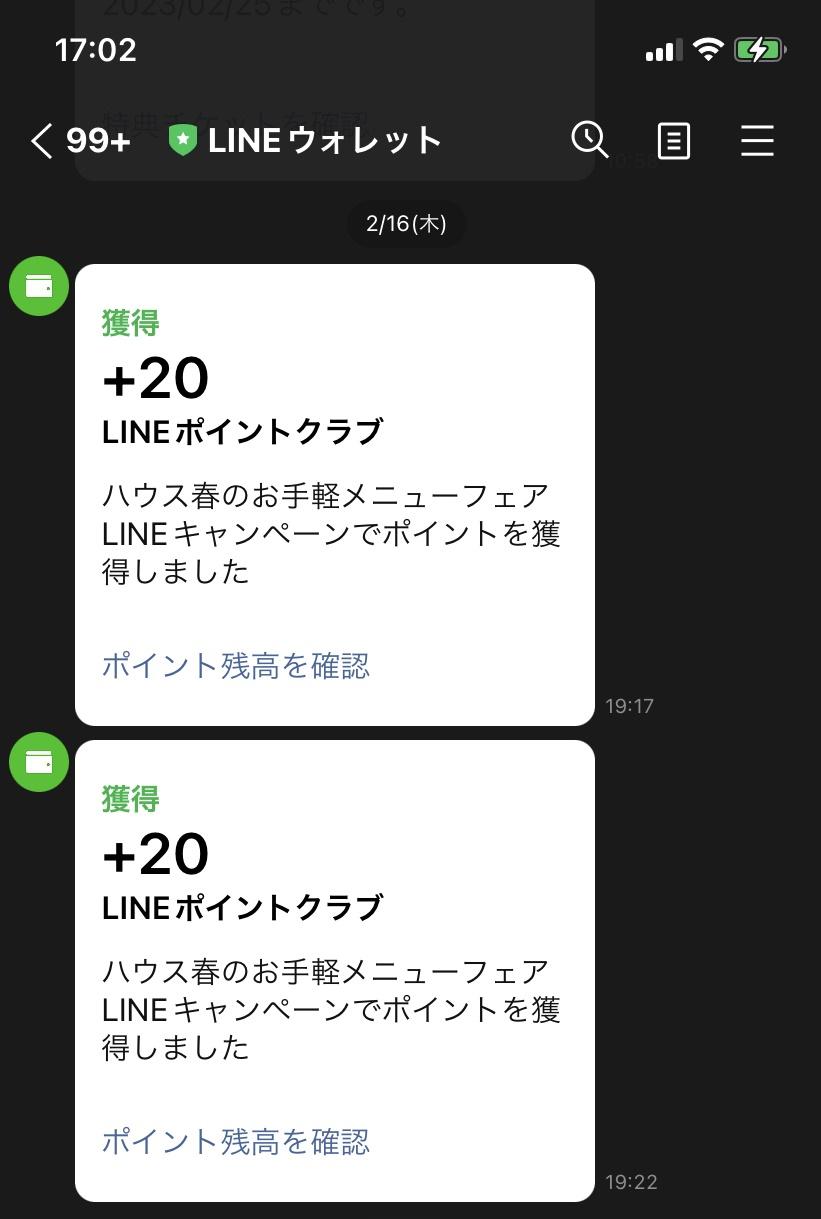Tap the back chevron arrow

42,141
